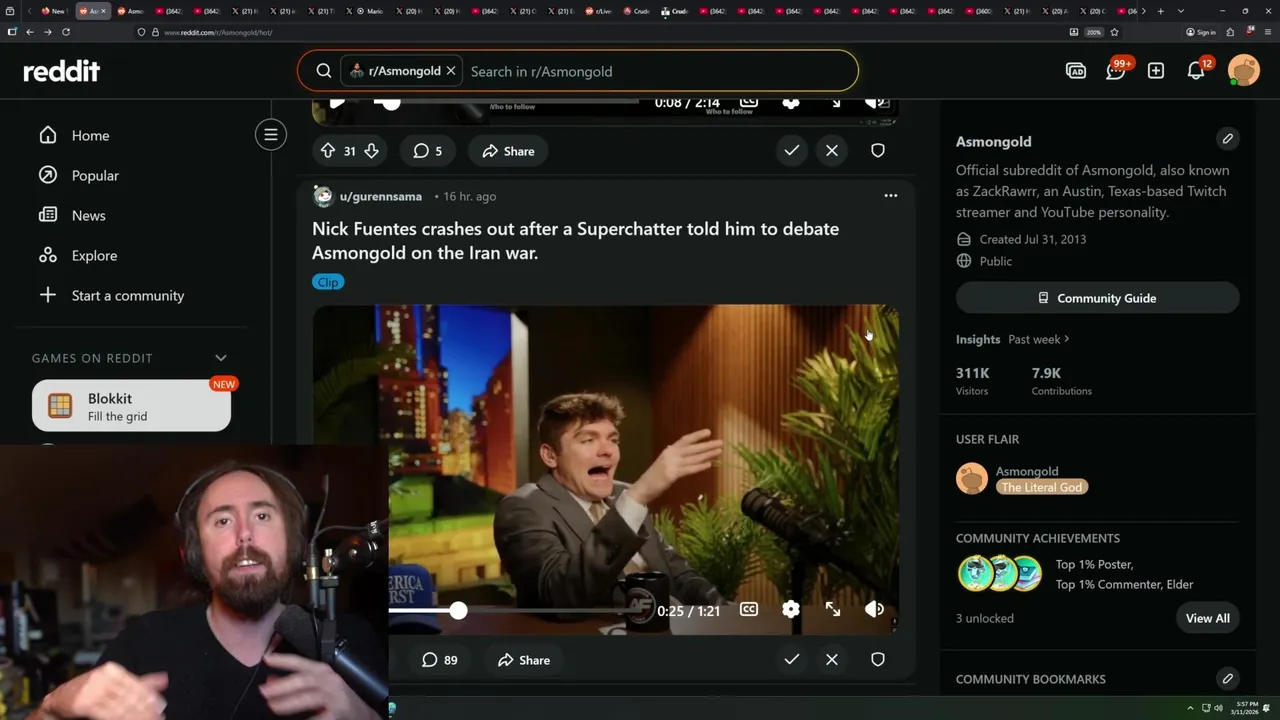Upvote the post with 31 points
Viewport: 1280px width, 720px height.
pos(328,151)
